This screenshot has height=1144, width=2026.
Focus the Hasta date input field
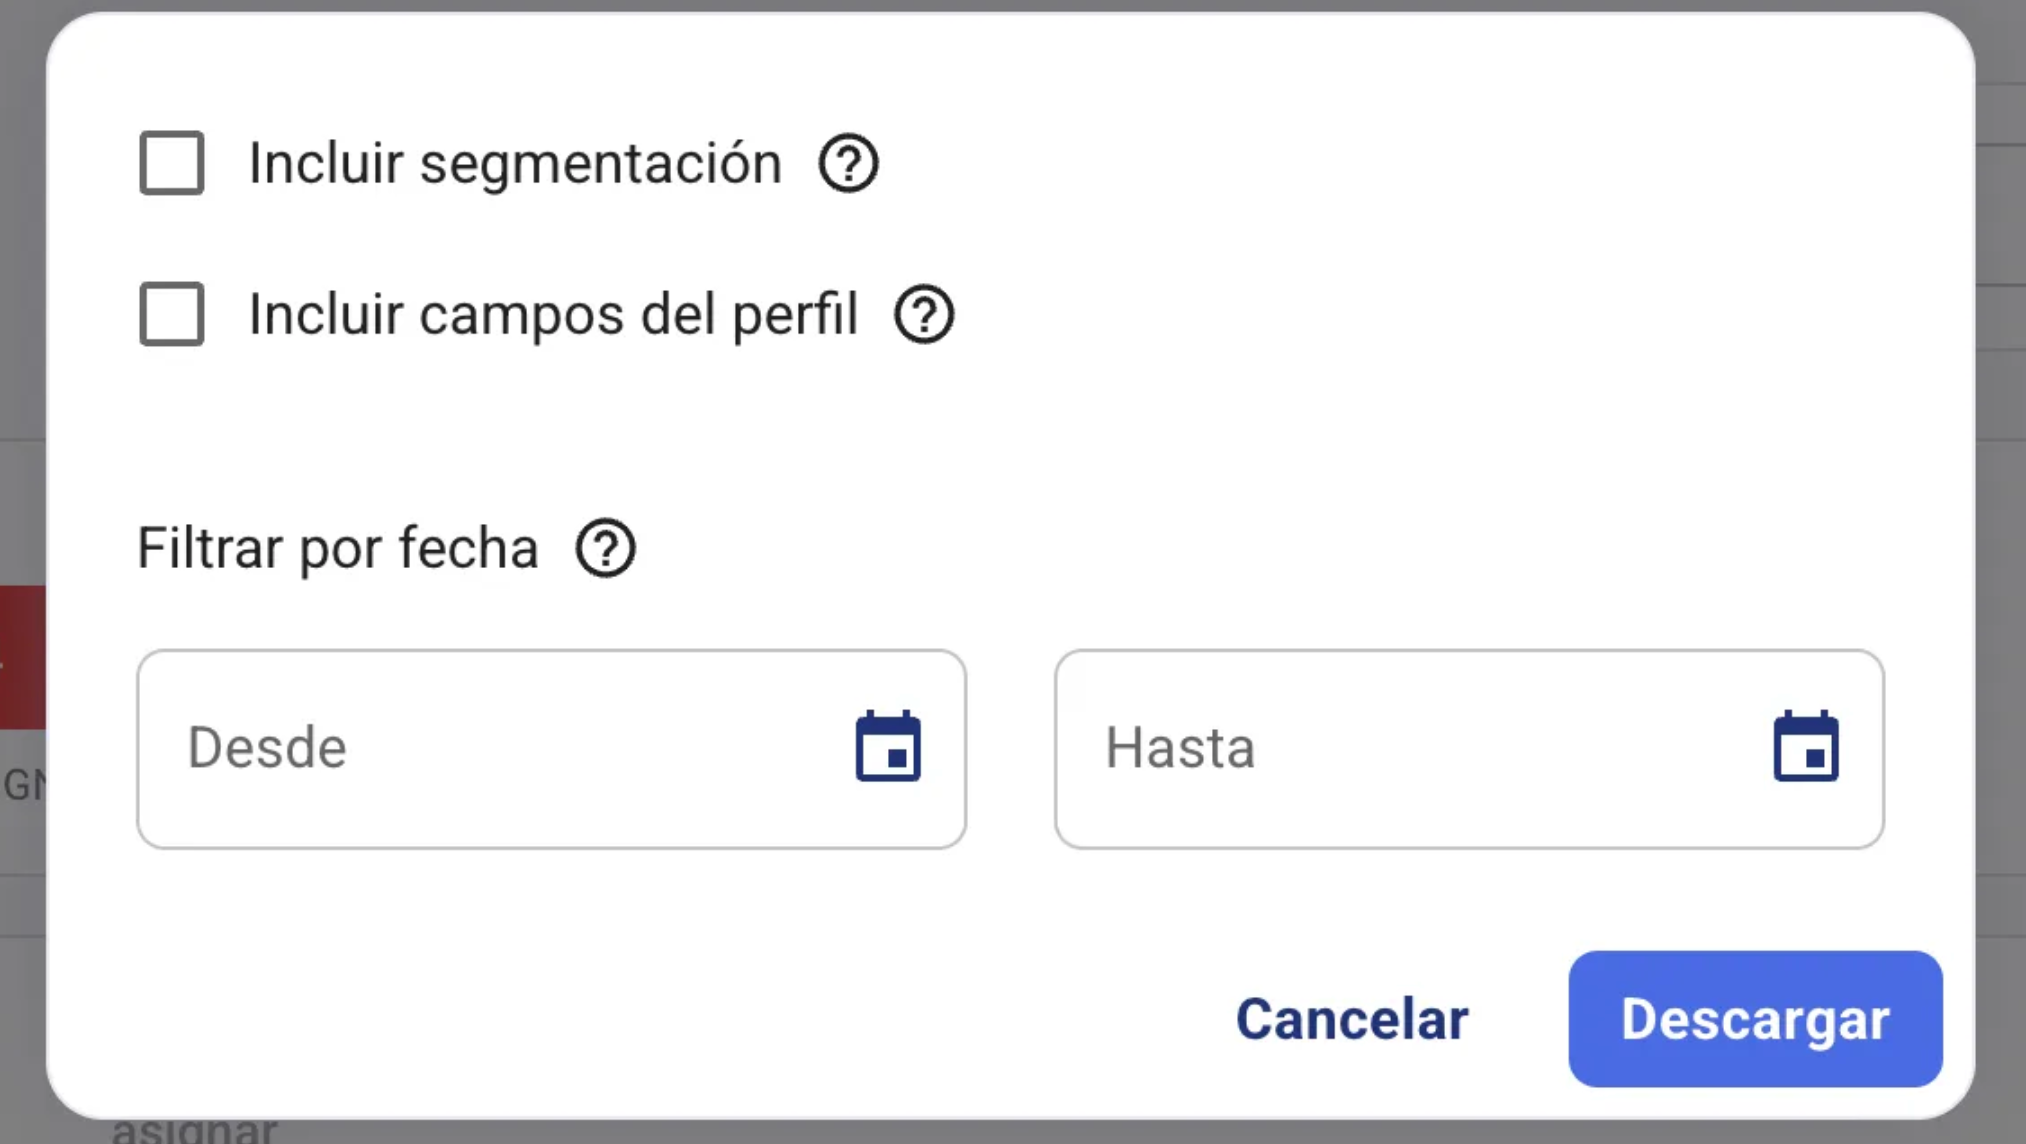(1420, 749)
